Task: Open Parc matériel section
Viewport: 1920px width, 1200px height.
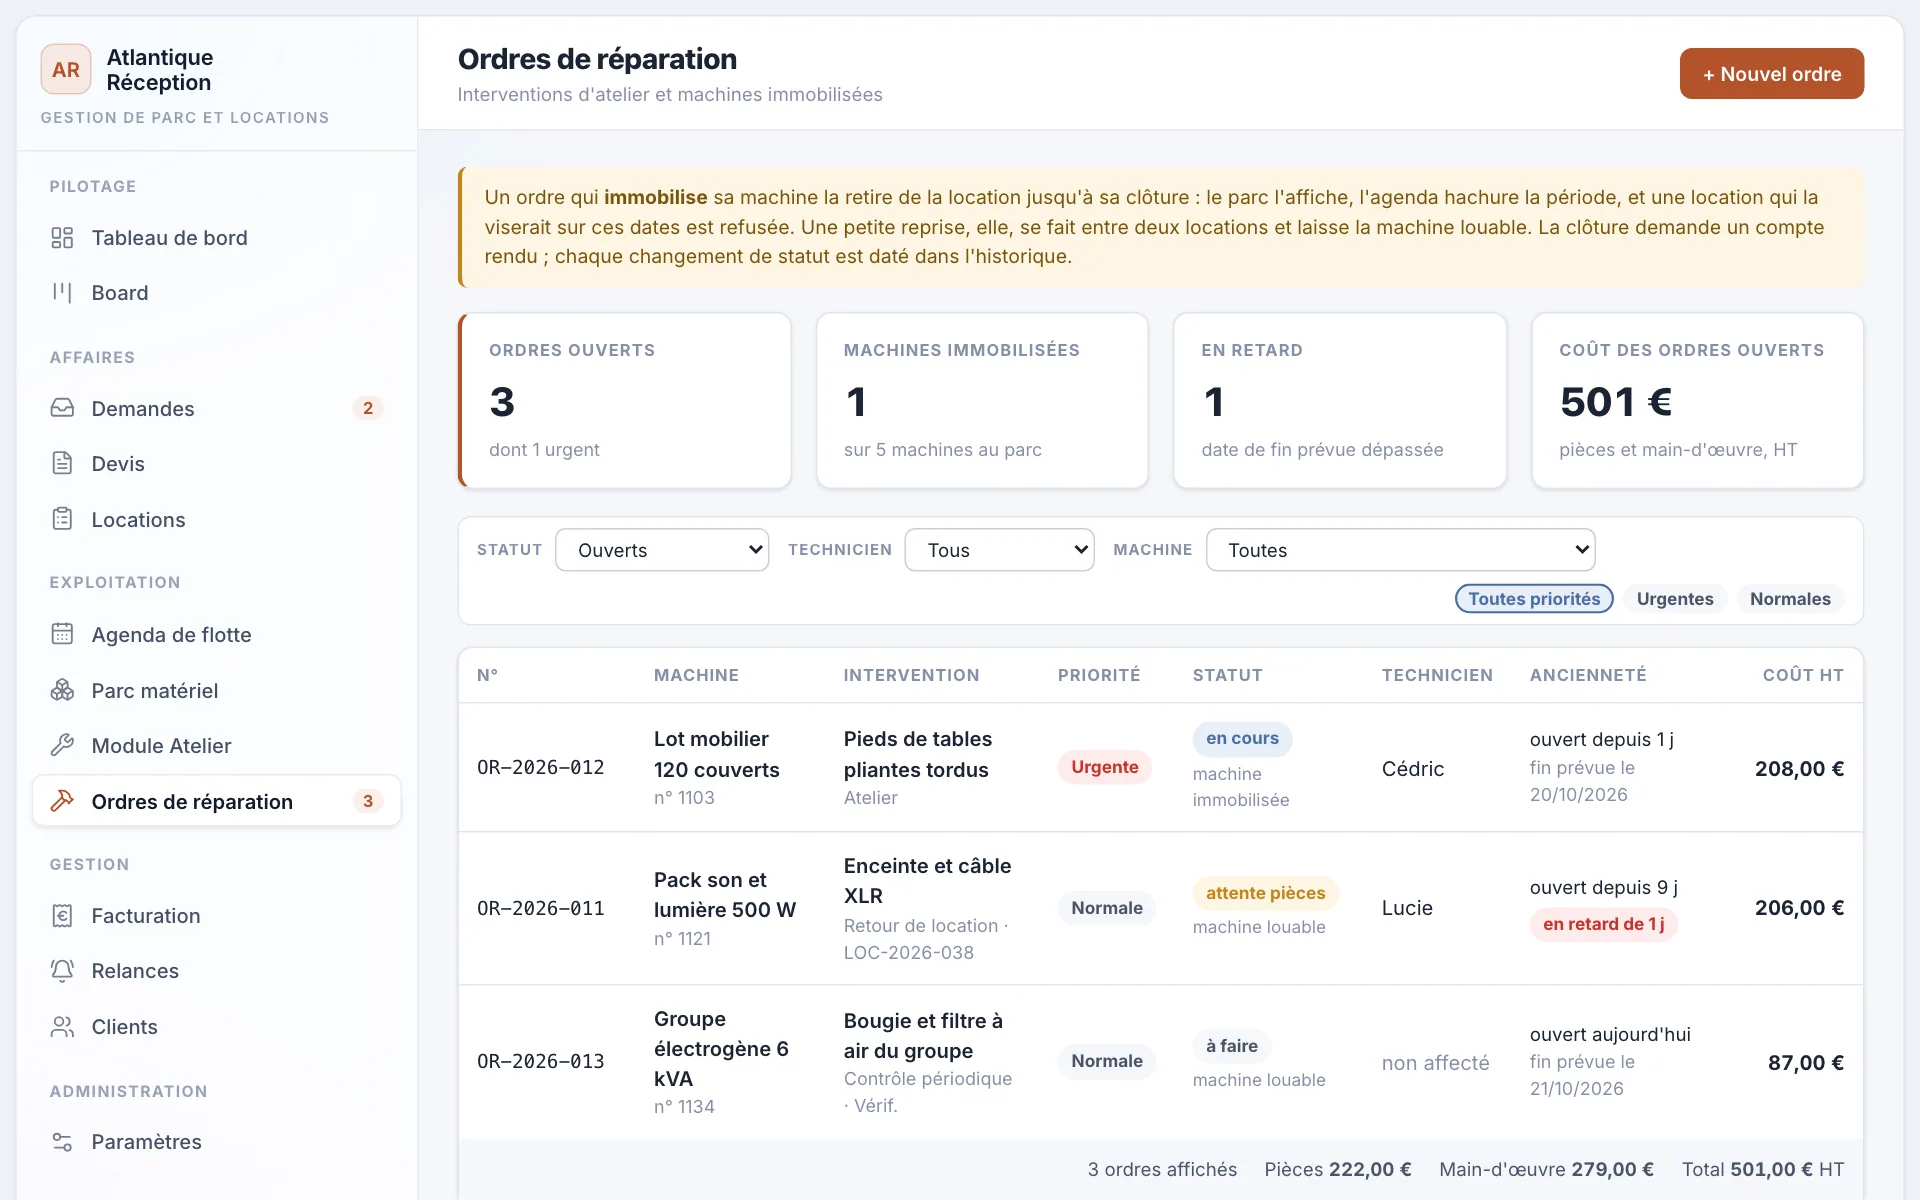Action: coord(216,690)
